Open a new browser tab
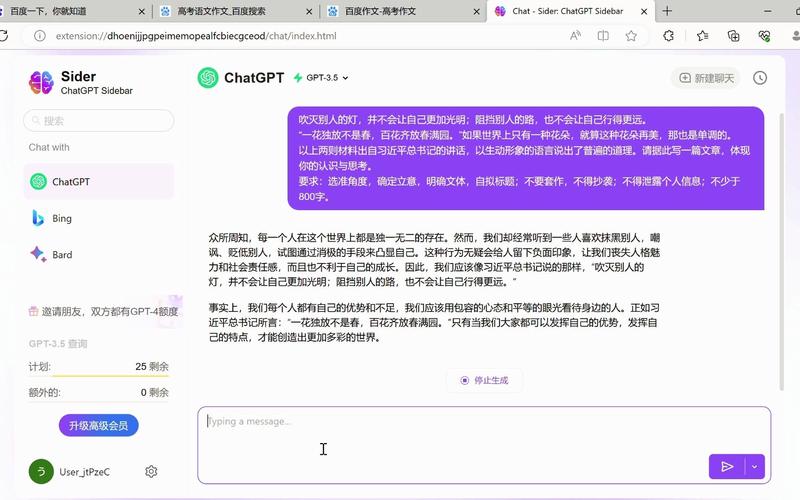The height and width of the screenshot is (500, 800). pos(667,11)
